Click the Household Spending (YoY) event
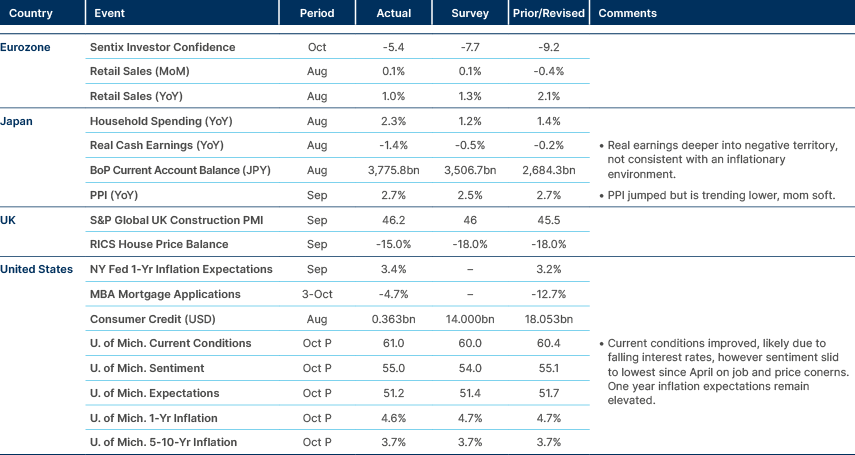Image resolution: width=855 pixels, height=455 pixels. 159,120
